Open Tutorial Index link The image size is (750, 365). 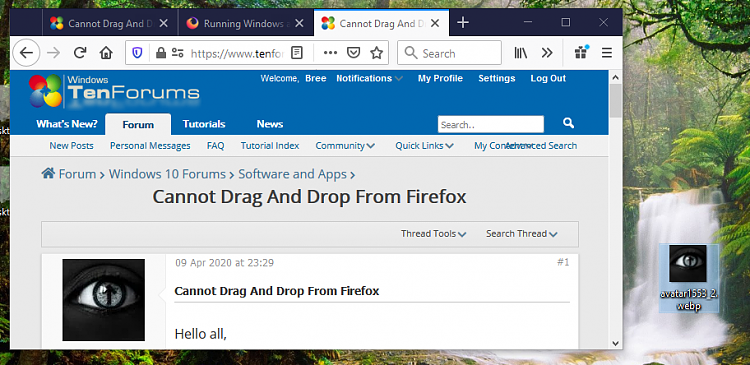[270, 146]
